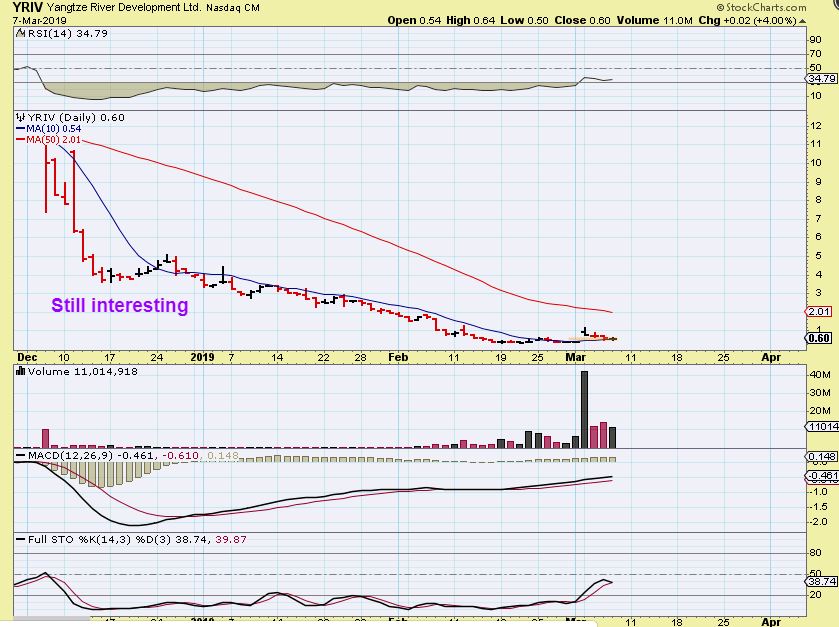The width and height of the screenshot is (839, 627).
Task: Click the 90 level on RSI axis
Action: point(815,40)
